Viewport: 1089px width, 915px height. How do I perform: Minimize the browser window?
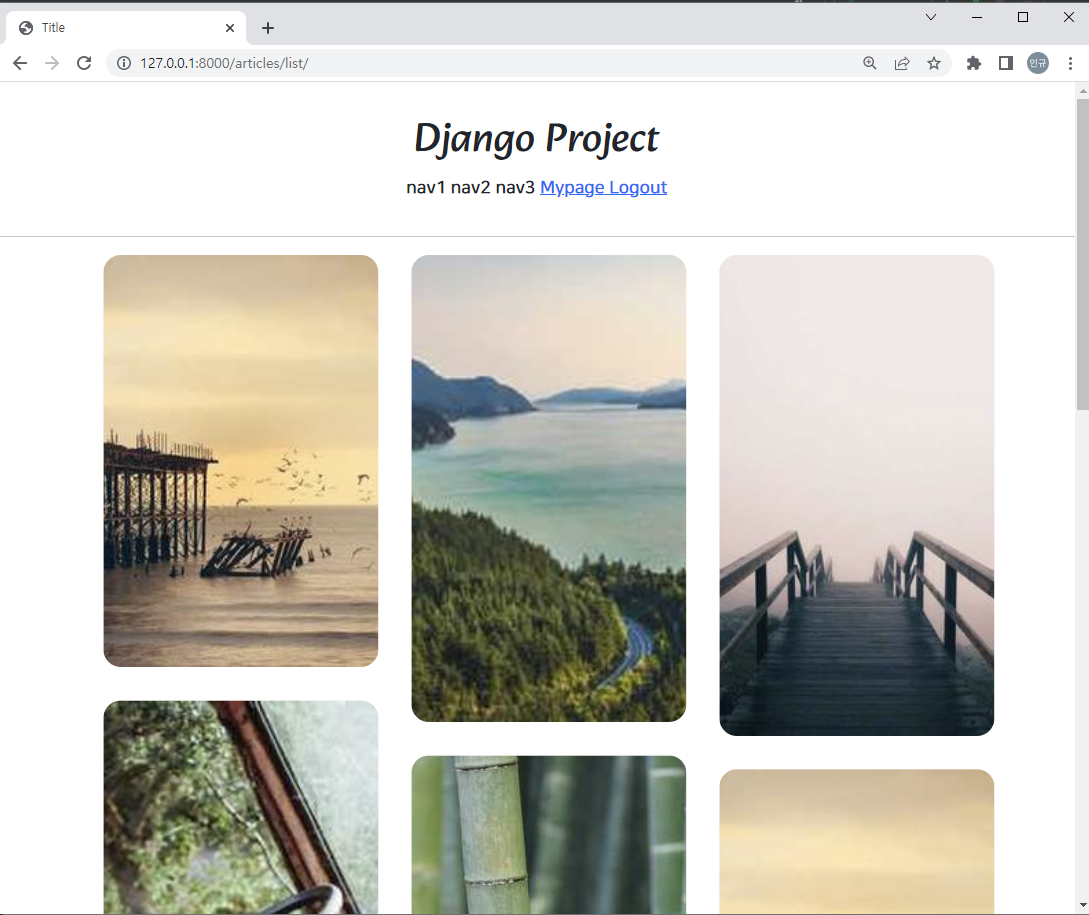coord(976,17)
